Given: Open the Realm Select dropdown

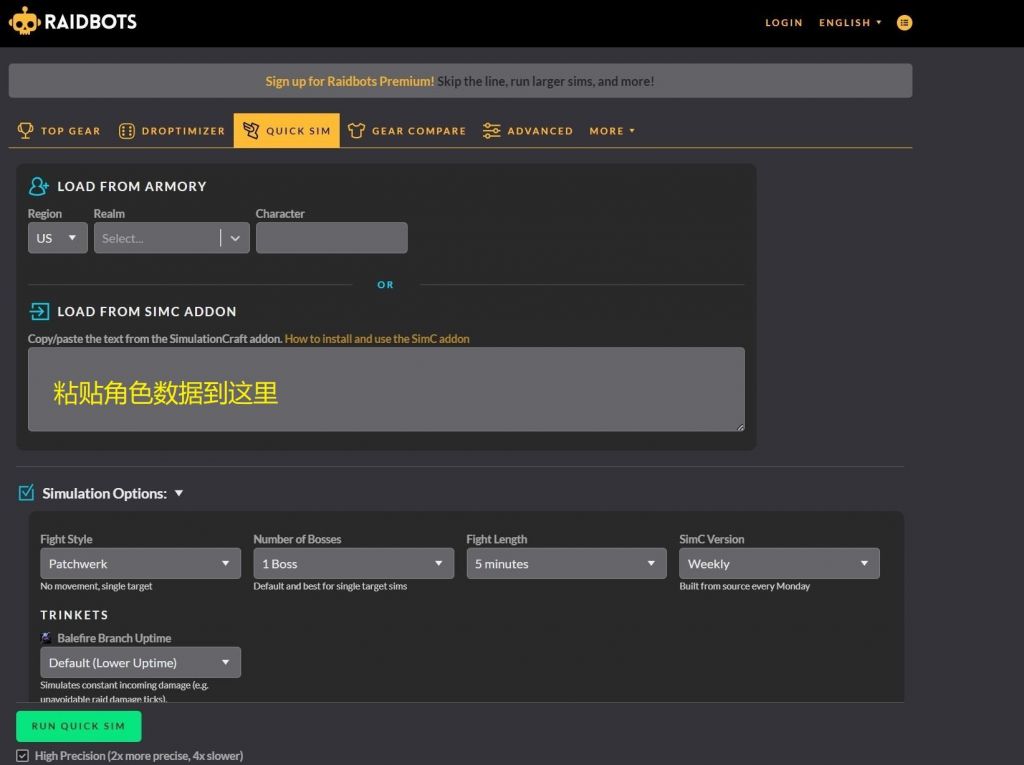Looking at the screenshot, I should [170, 238].
